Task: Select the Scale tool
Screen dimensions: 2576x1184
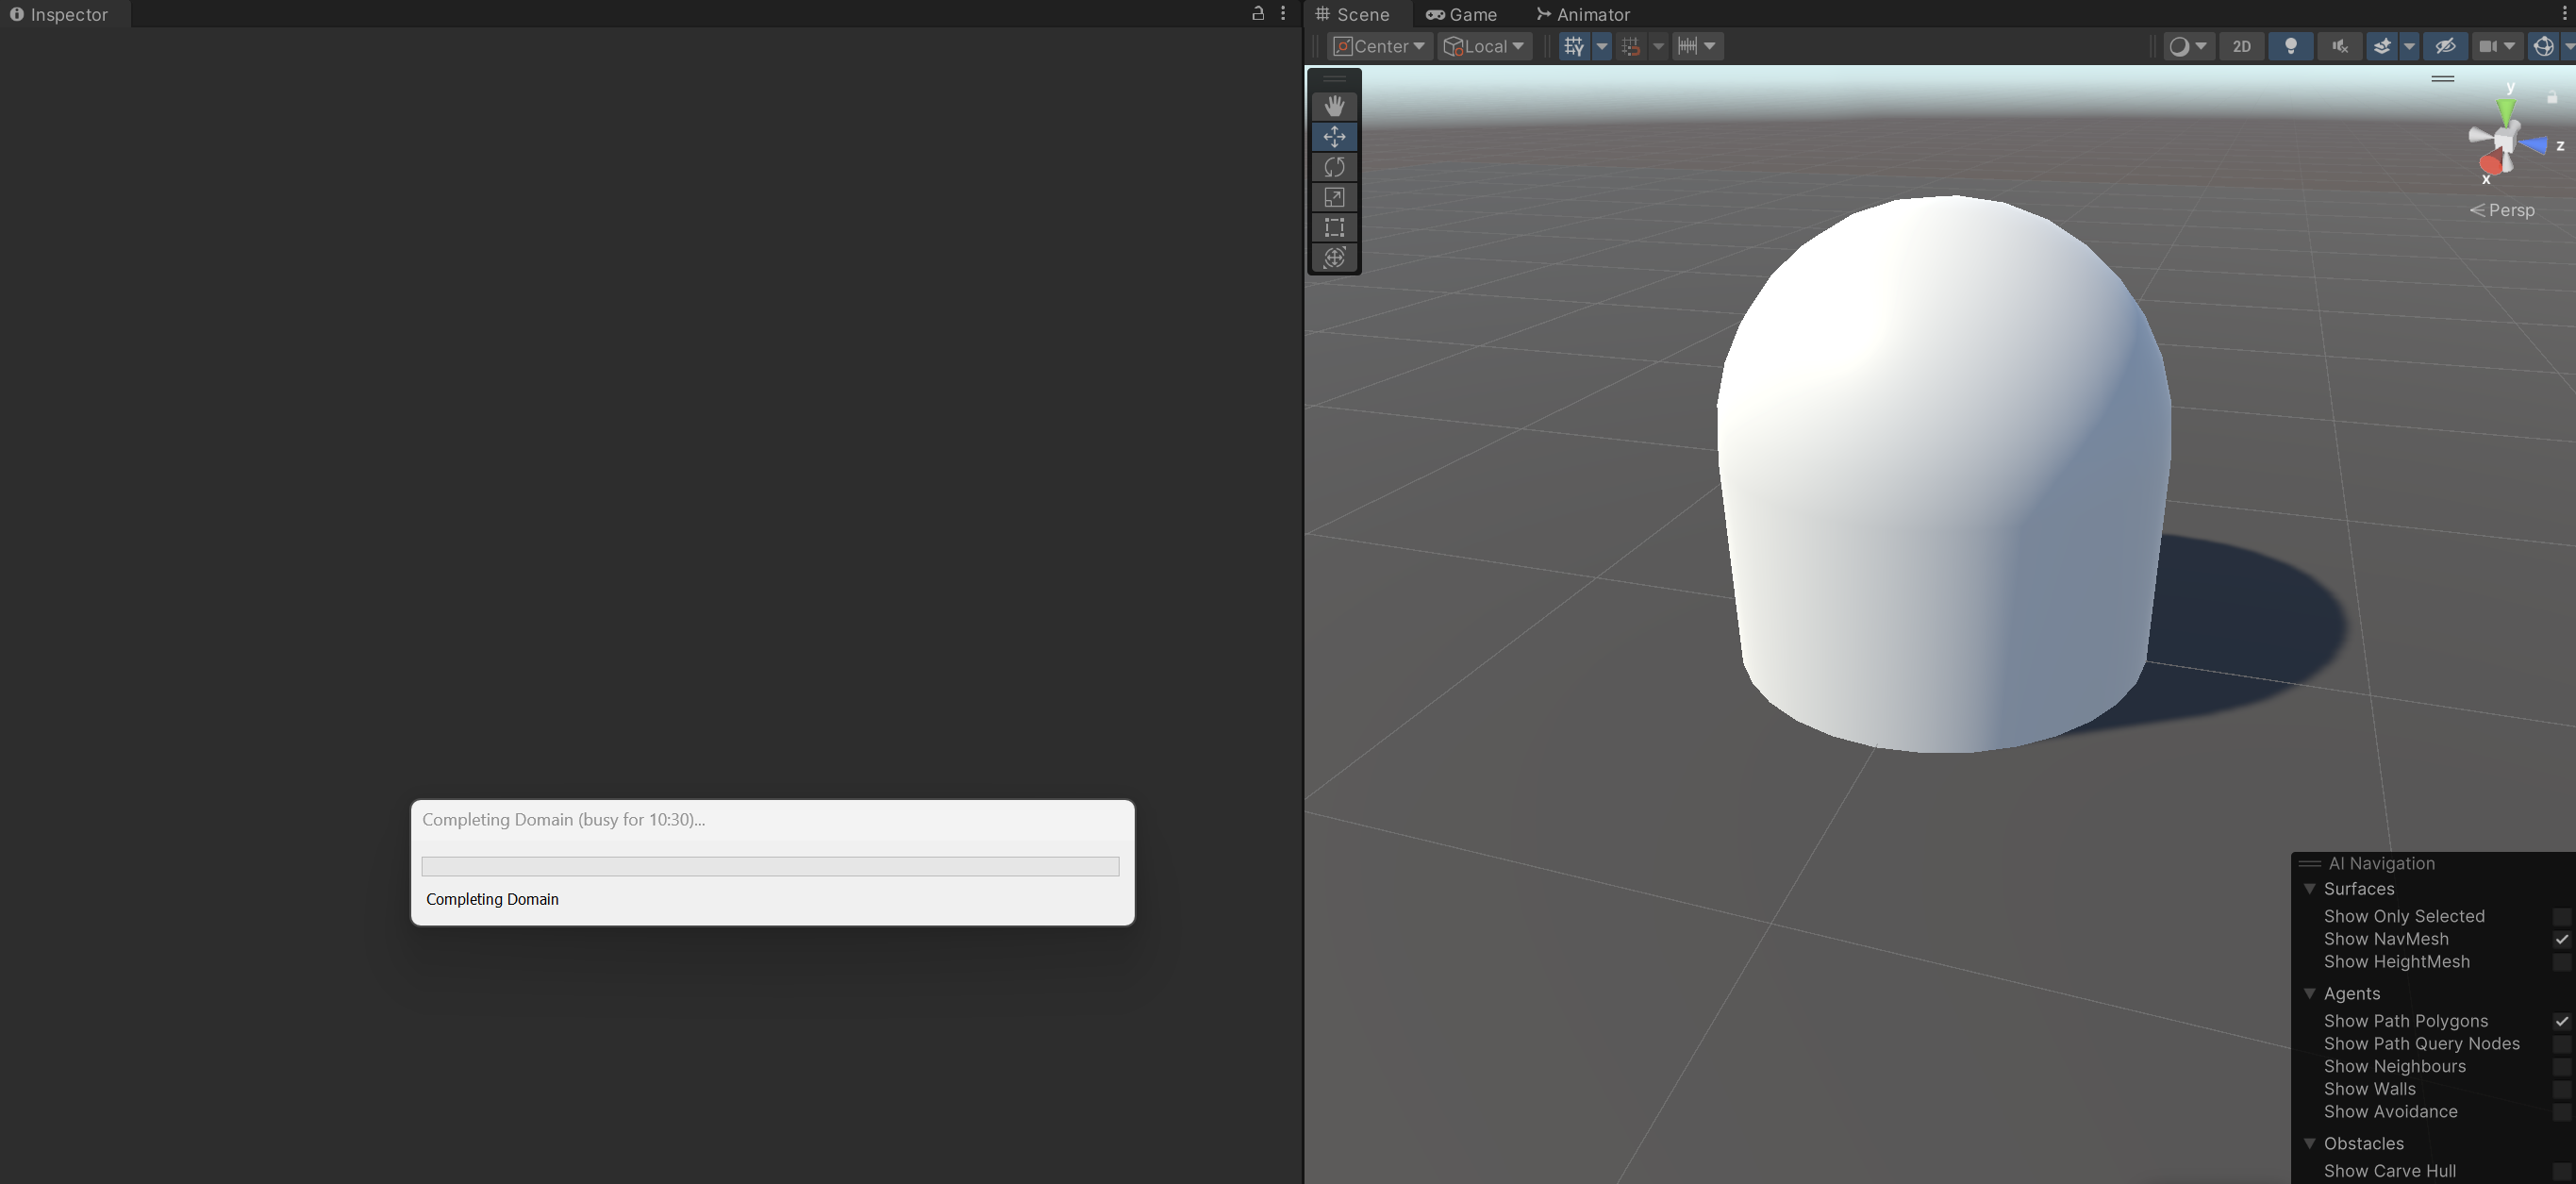Action: click(1334, 197)
